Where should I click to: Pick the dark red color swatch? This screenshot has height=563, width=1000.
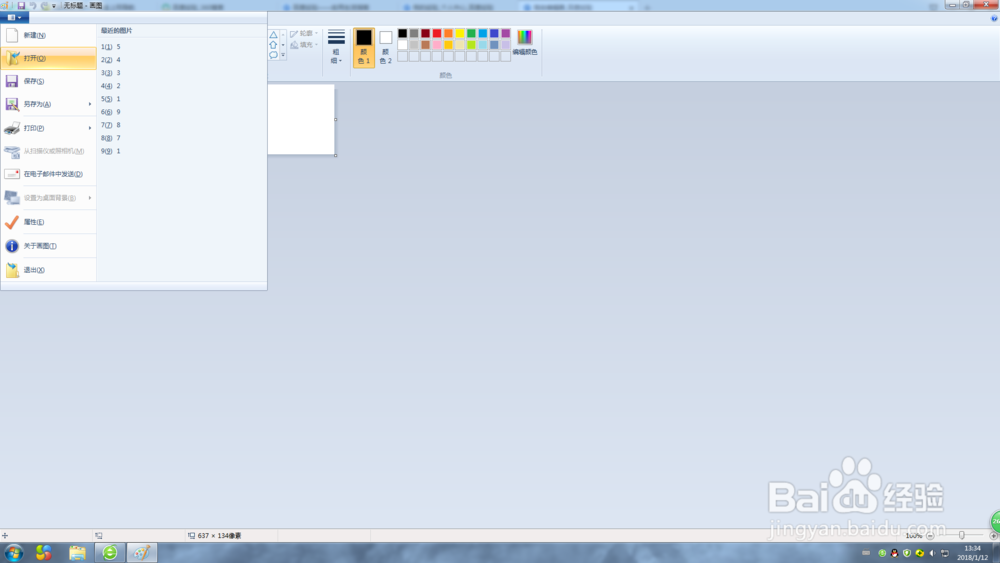(x=425, y=33)
